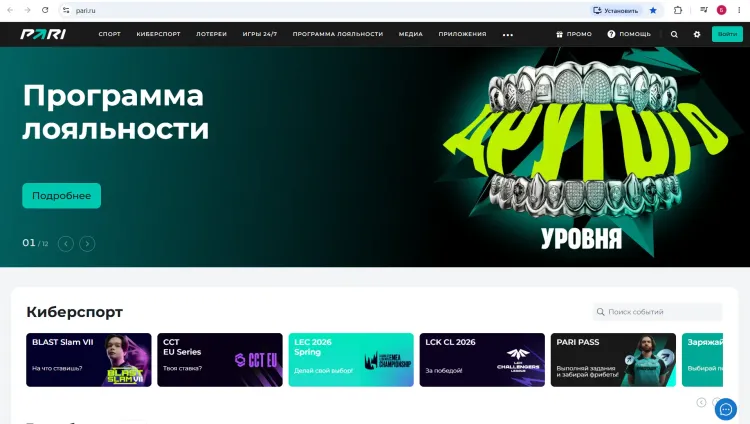Screen dimensions: 750x424
Task: Open Приложения menu
Action: pyautogui.click(x=463, y=34)
